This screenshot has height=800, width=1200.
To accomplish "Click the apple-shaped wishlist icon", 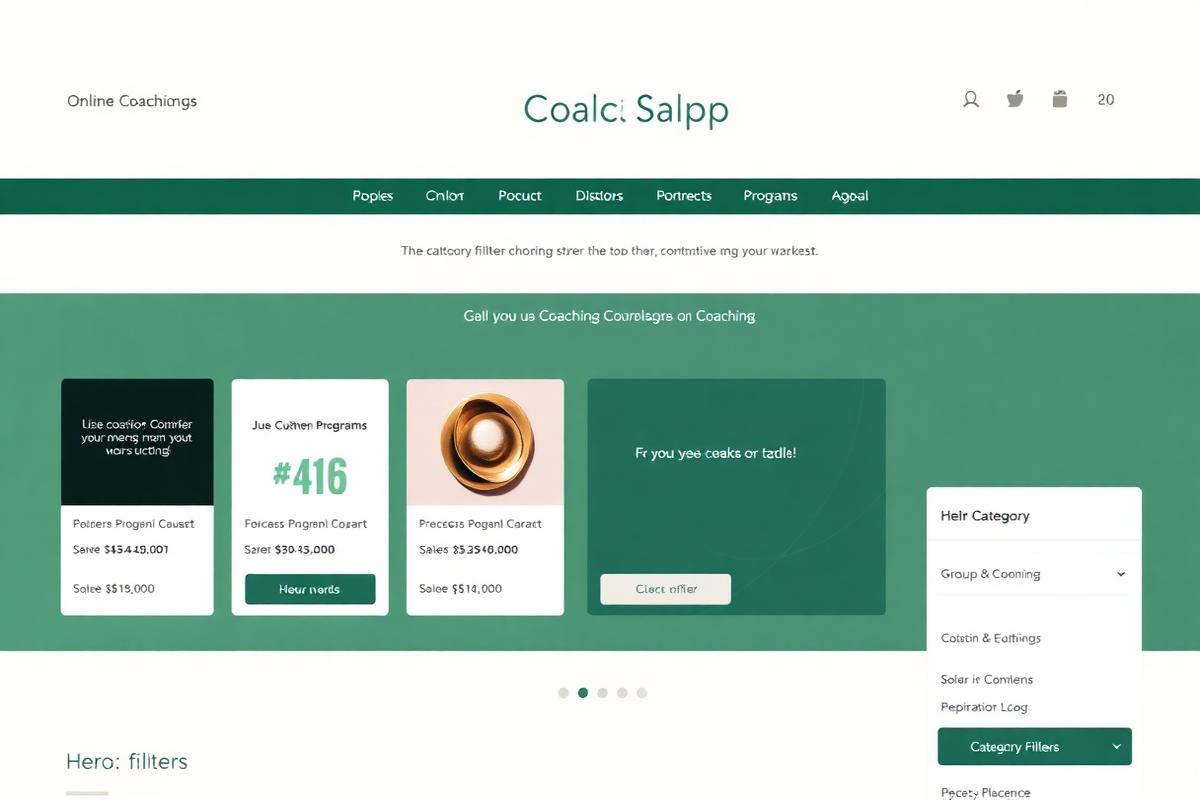I will [1015, 98].
